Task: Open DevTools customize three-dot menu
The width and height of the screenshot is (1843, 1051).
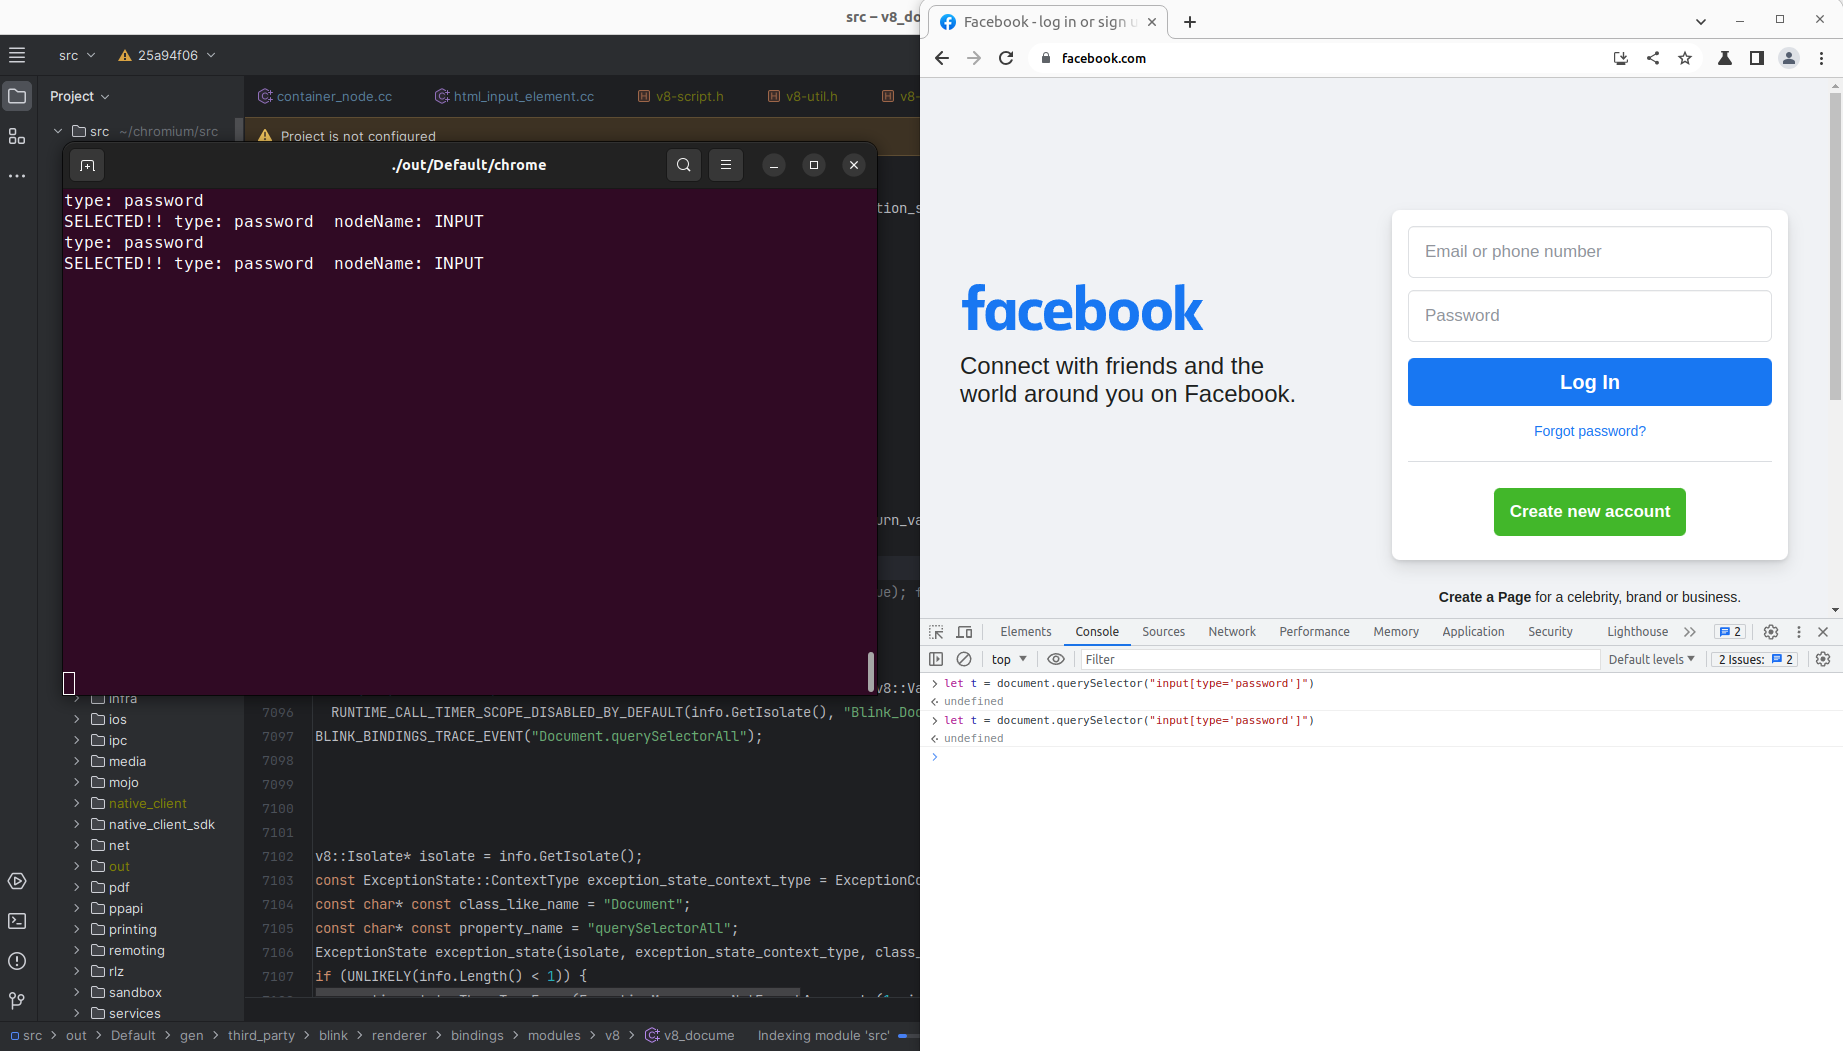Action: pyautogui.click(x=1799, y=632)
